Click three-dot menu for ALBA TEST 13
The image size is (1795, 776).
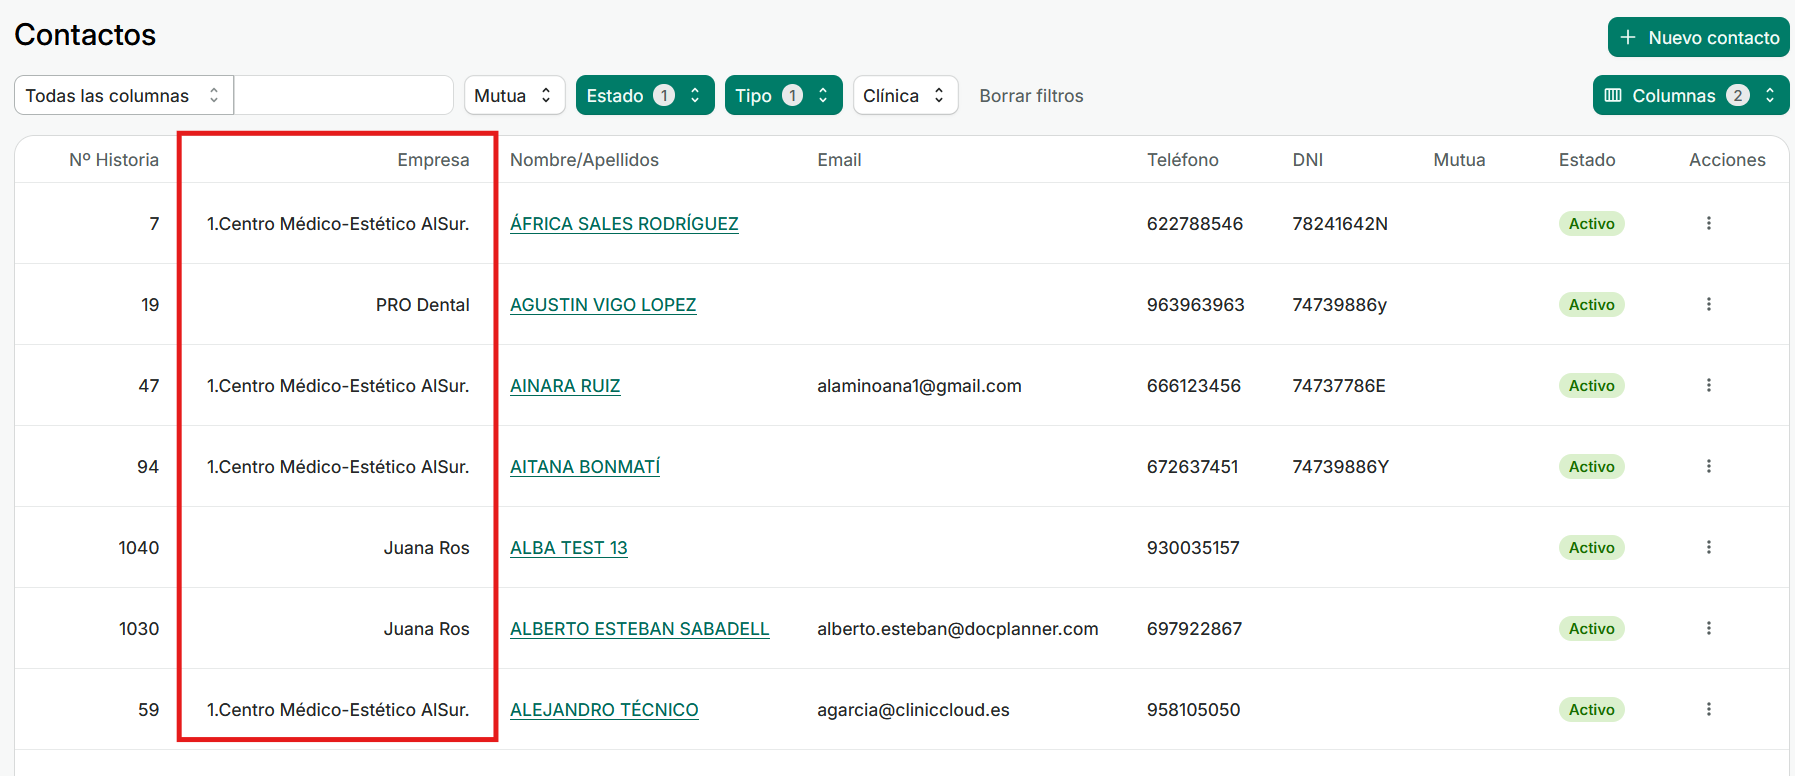(1708, 547)
